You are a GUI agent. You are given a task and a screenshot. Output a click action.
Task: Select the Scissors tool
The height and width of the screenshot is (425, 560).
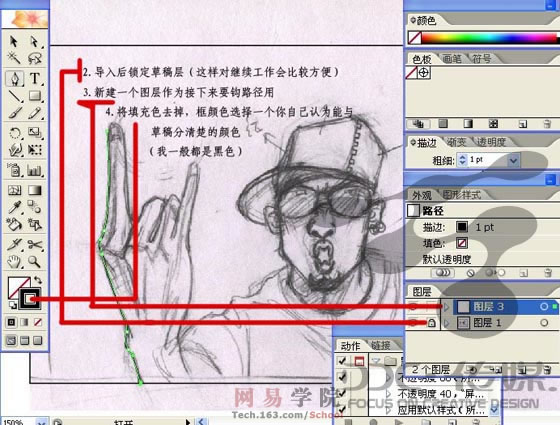point(35,244)
